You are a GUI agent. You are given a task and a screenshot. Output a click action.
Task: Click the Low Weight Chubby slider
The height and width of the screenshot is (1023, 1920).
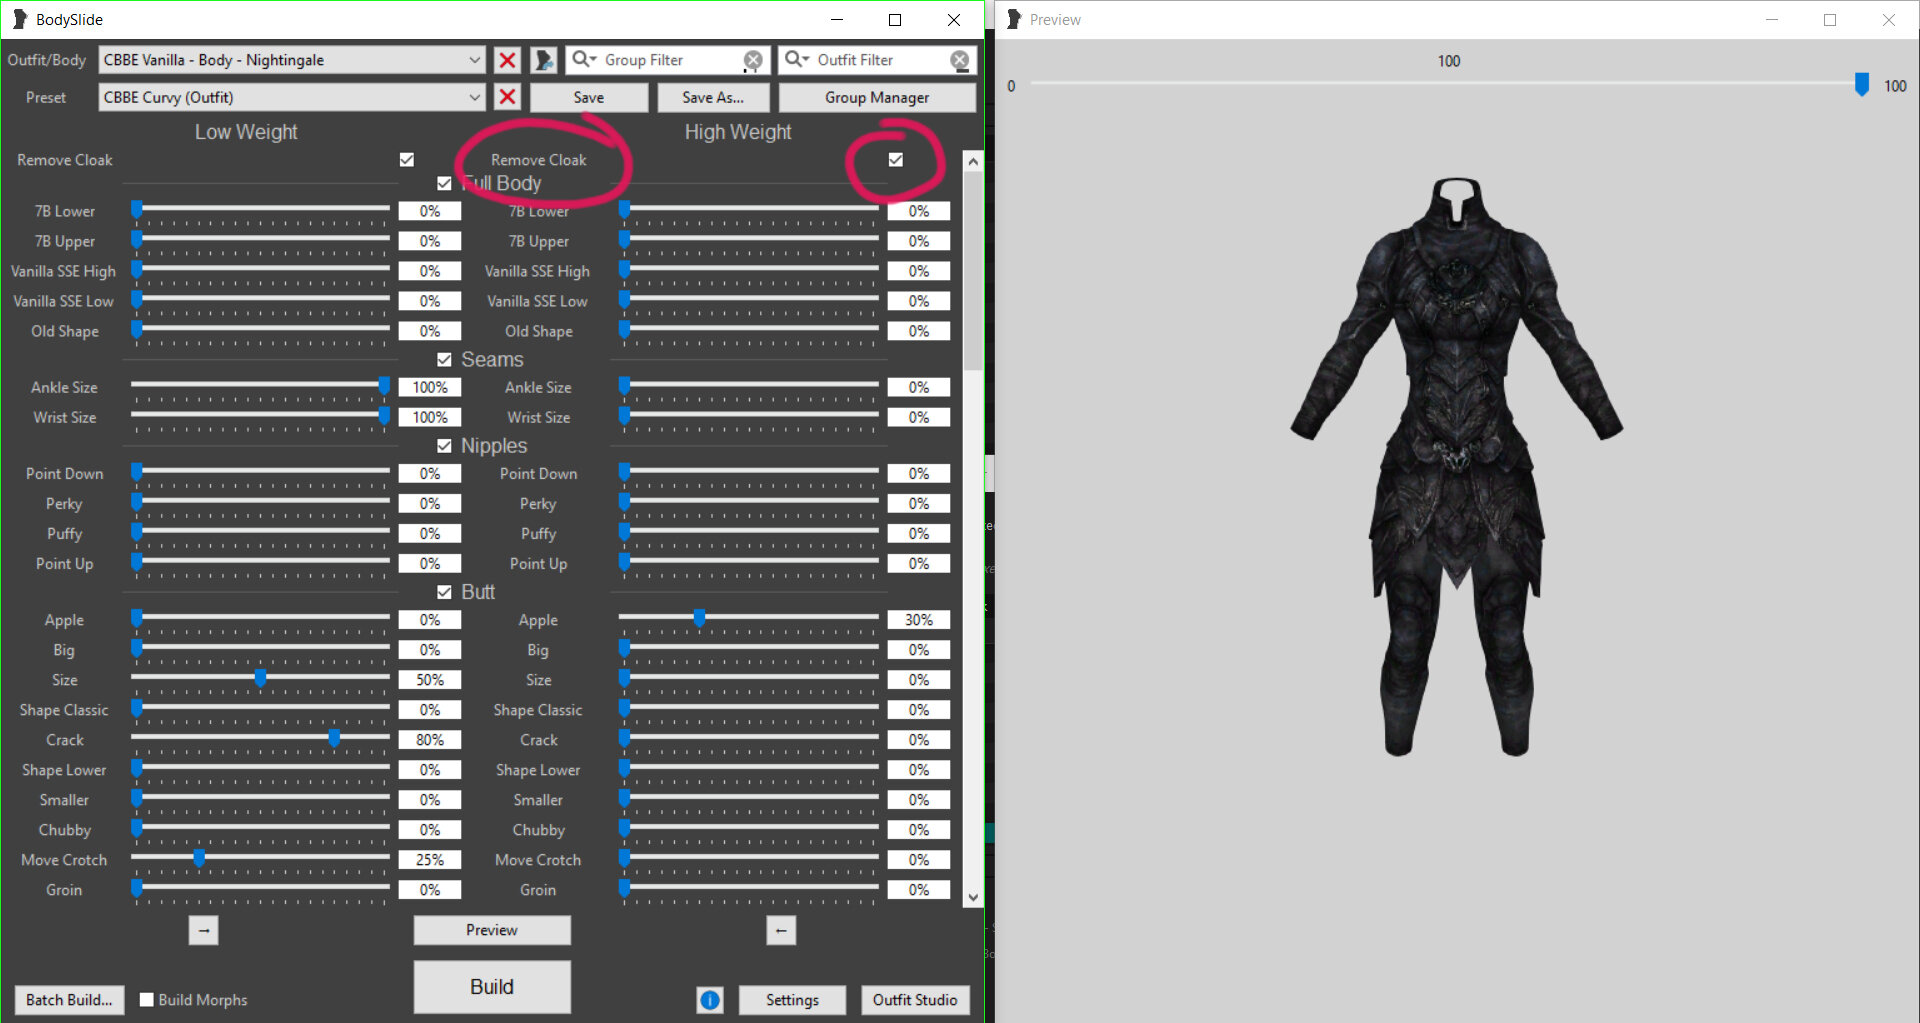coord(260,830)
